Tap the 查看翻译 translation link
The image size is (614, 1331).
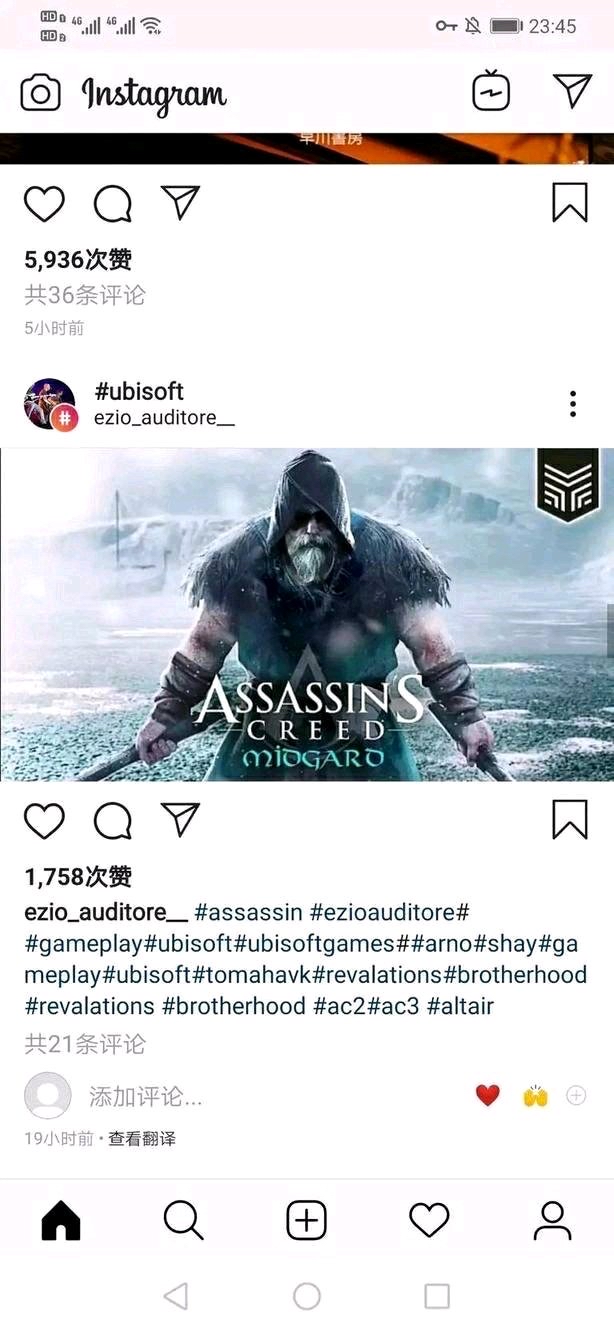tap(142, 1139)
